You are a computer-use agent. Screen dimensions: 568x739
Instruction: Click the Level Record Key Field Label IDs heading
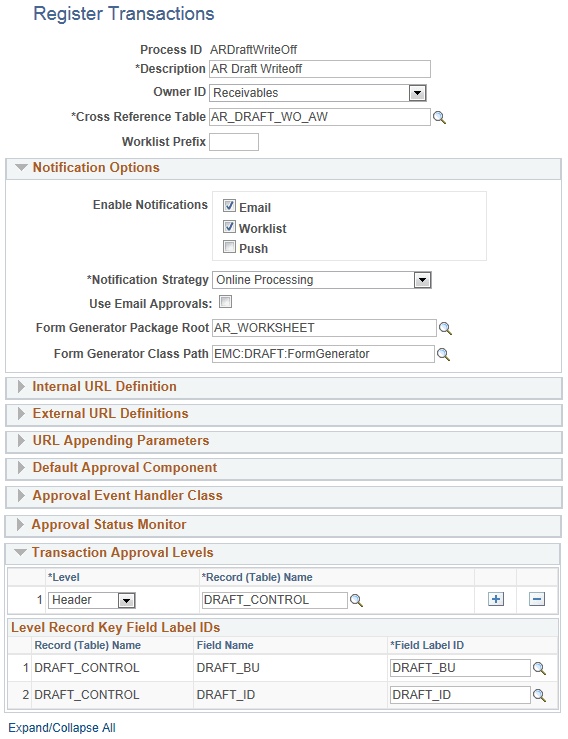tap(115, 627)
